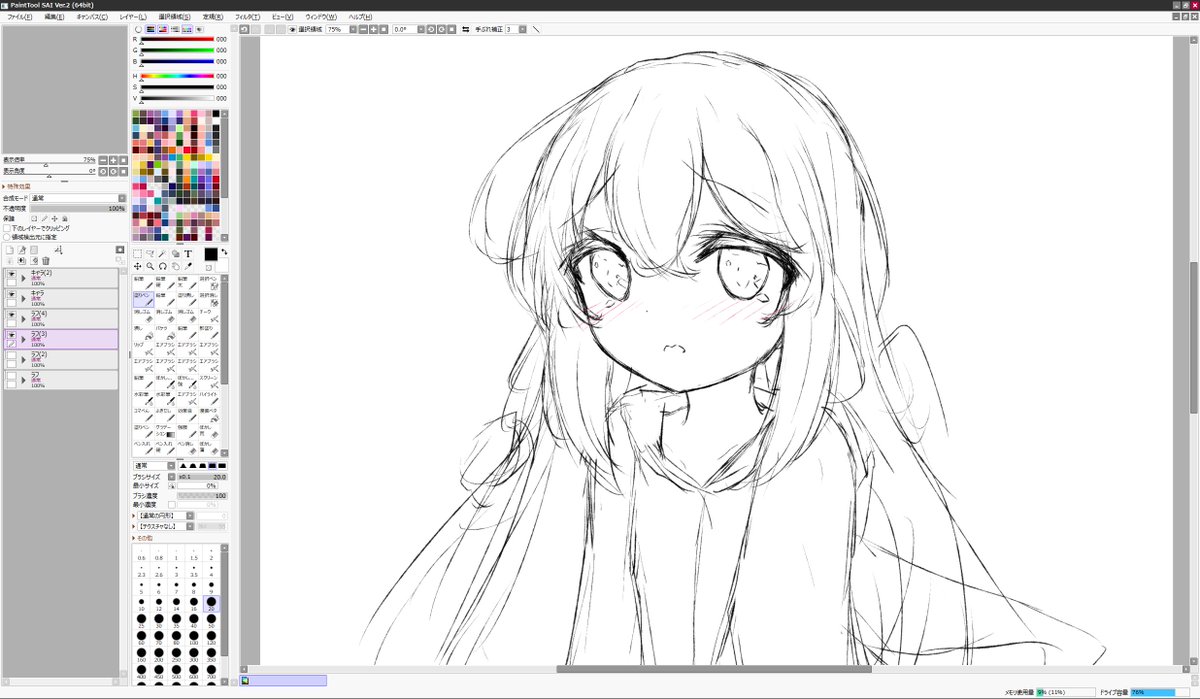This screenshot has height=699, width=1200.
Task: Open the ヘルプ(H) menu
Action: point(360,17)
